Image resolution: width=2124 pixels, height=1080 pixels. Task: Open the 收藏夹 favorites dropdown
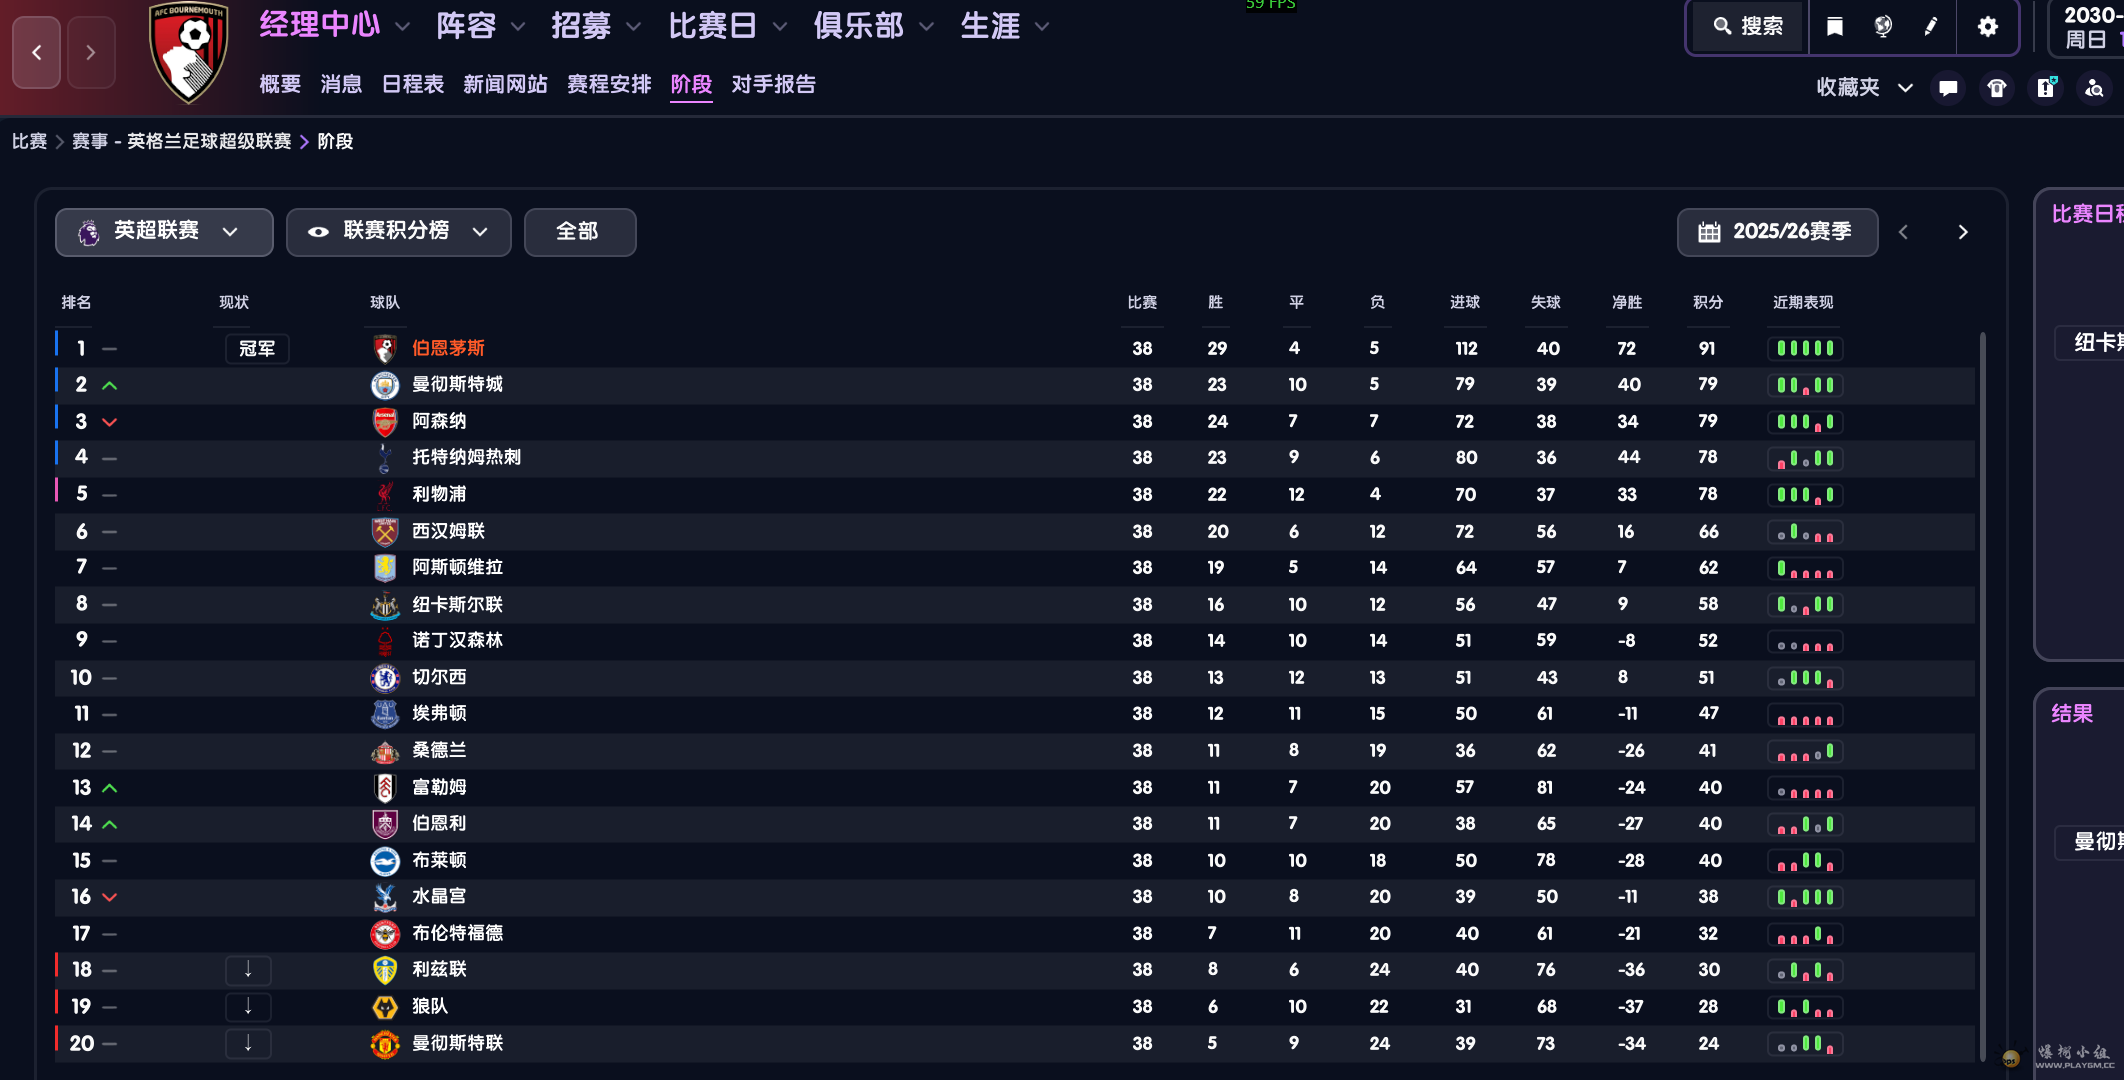coord(1864,88)
